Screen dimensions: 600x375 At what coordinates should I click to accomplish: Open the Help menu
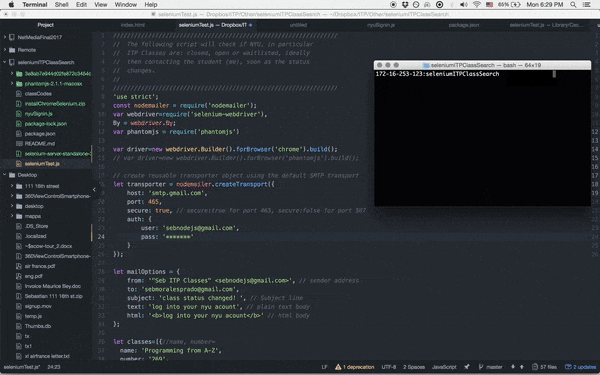tap(151, 5)
